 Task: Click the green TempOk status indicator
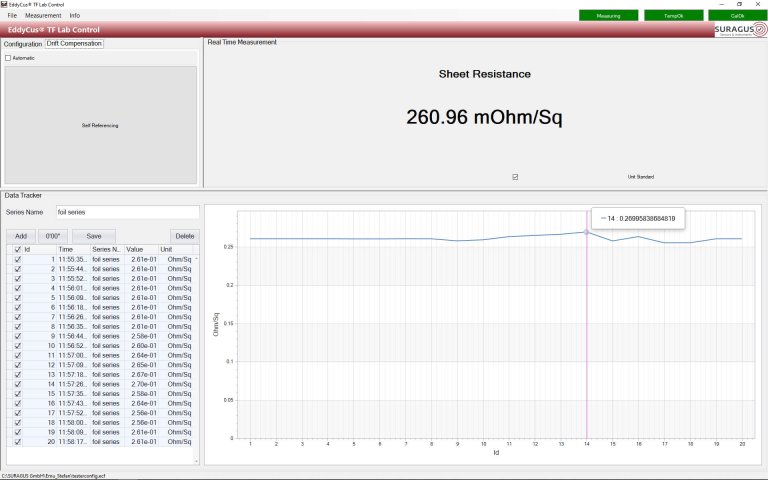pyautogui.click(x=672, y=16)
